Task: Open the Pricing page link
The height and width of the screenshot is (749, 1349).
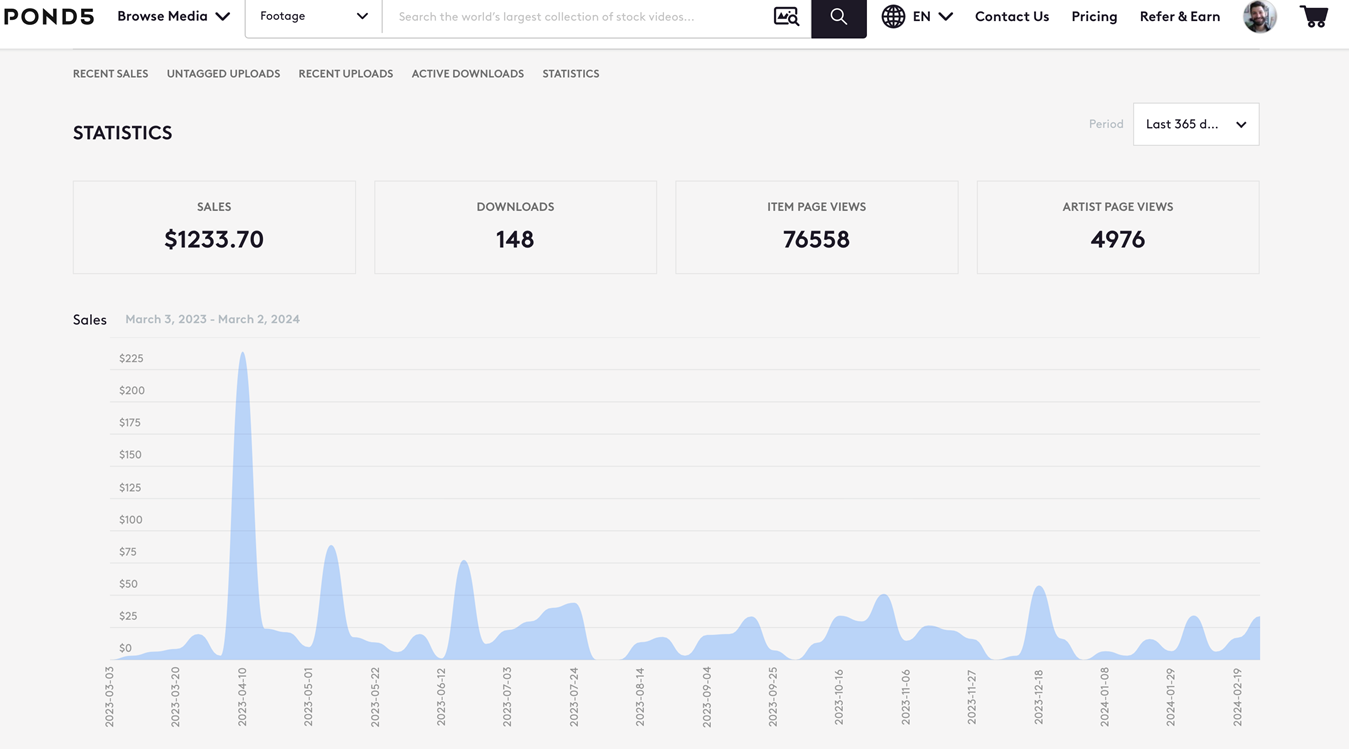Action: [1094, 17]
